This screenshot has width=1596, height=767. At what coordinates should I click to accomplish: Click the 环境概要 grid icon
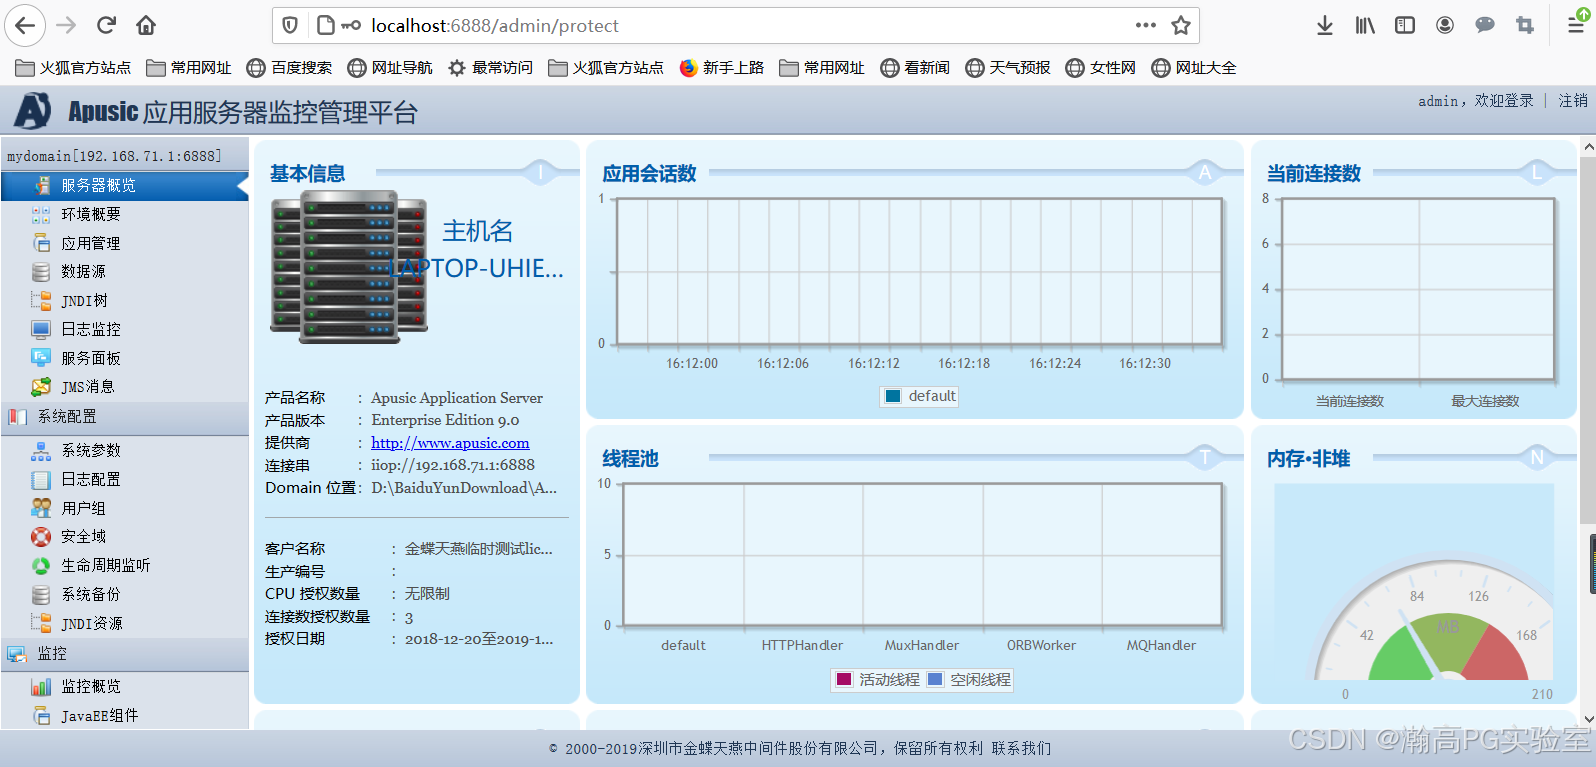(x=41, y=214)
